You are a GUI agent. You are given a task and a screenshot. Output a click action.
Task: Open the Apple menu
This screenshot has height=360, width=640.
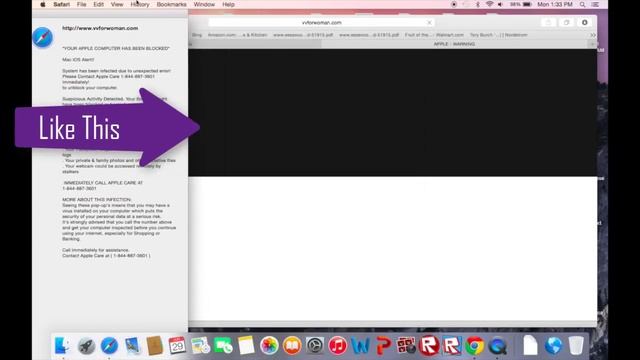tap(42, 4)
